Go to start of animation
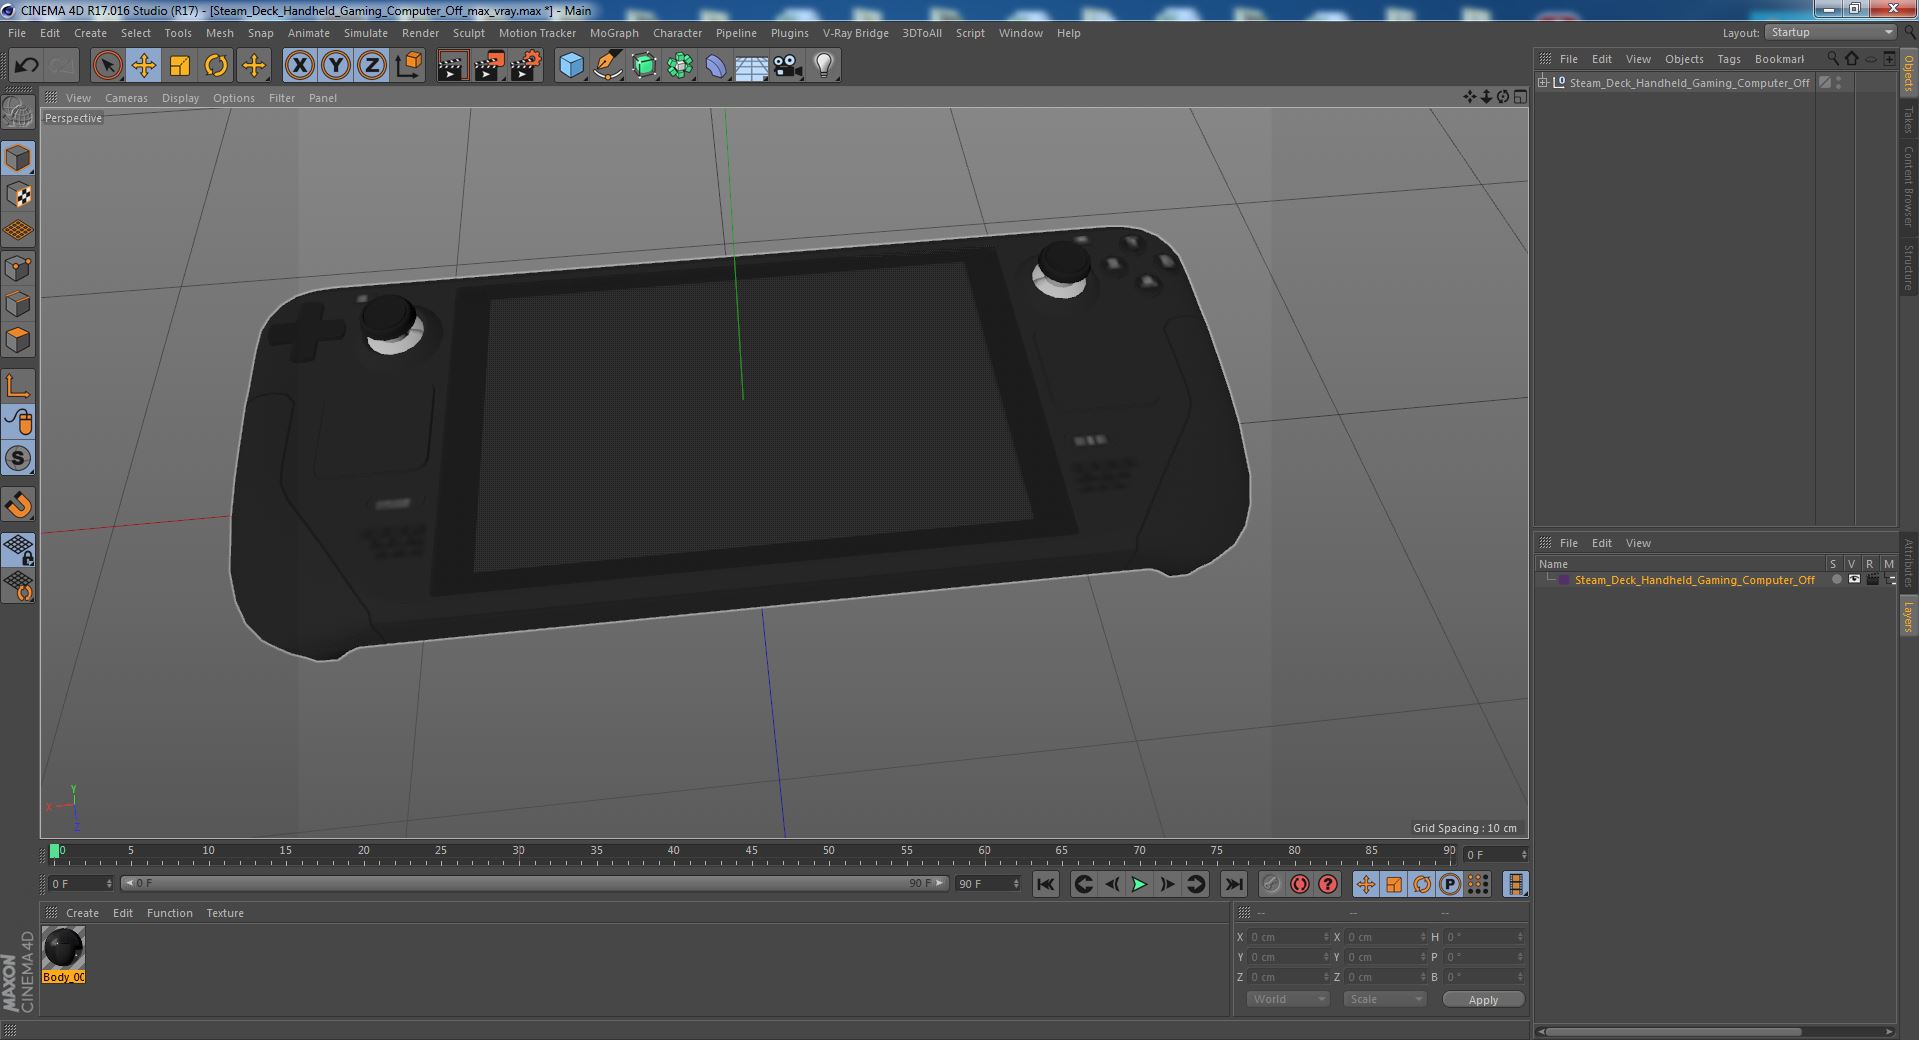 click(1046, 884)
